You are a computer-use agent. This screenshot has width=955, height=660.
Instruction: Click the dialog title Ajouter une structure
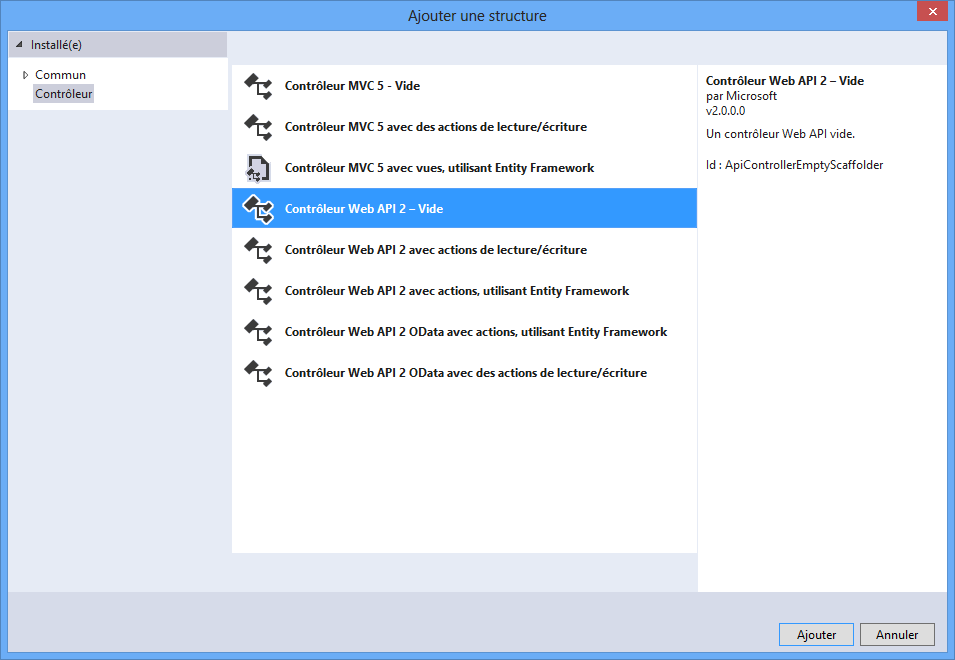(x=477, y=16)
